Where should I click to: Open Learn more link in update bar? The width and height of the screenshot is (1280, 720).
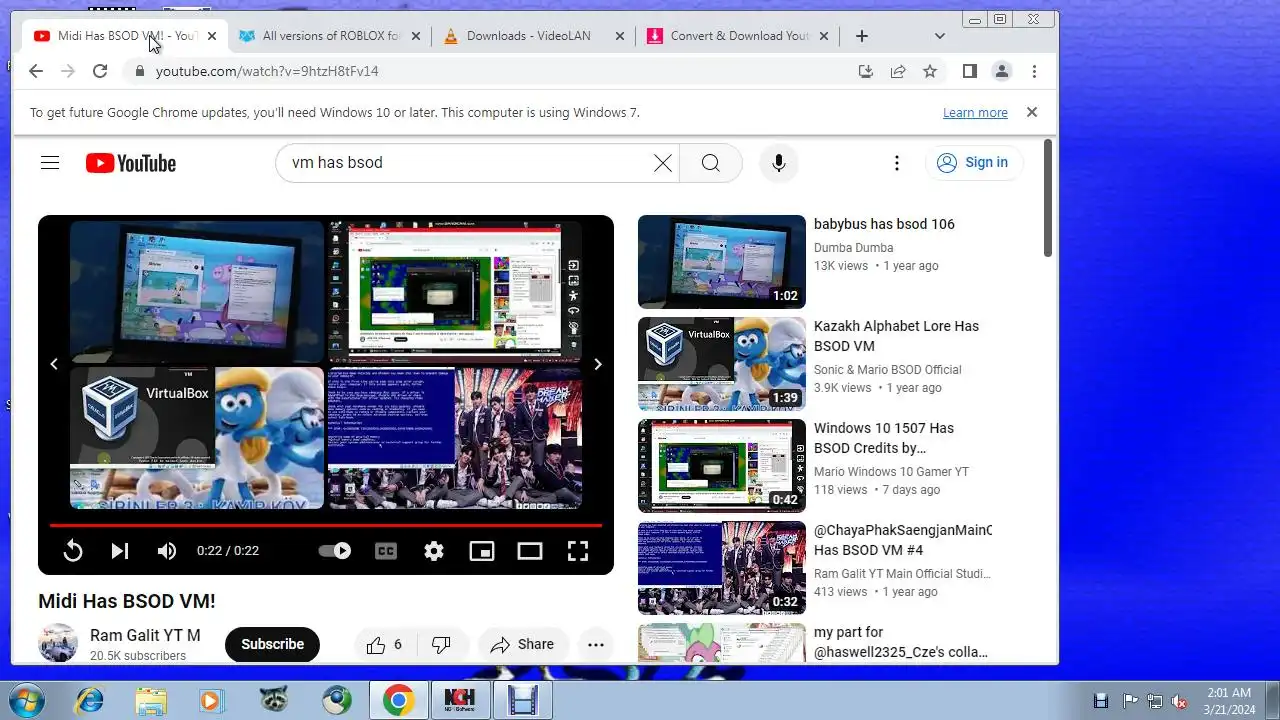[x=975, y=113]
